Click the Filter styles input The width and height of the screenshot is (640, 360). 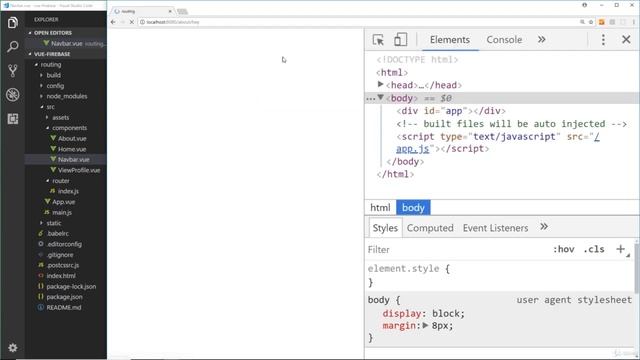coord(457,249)
